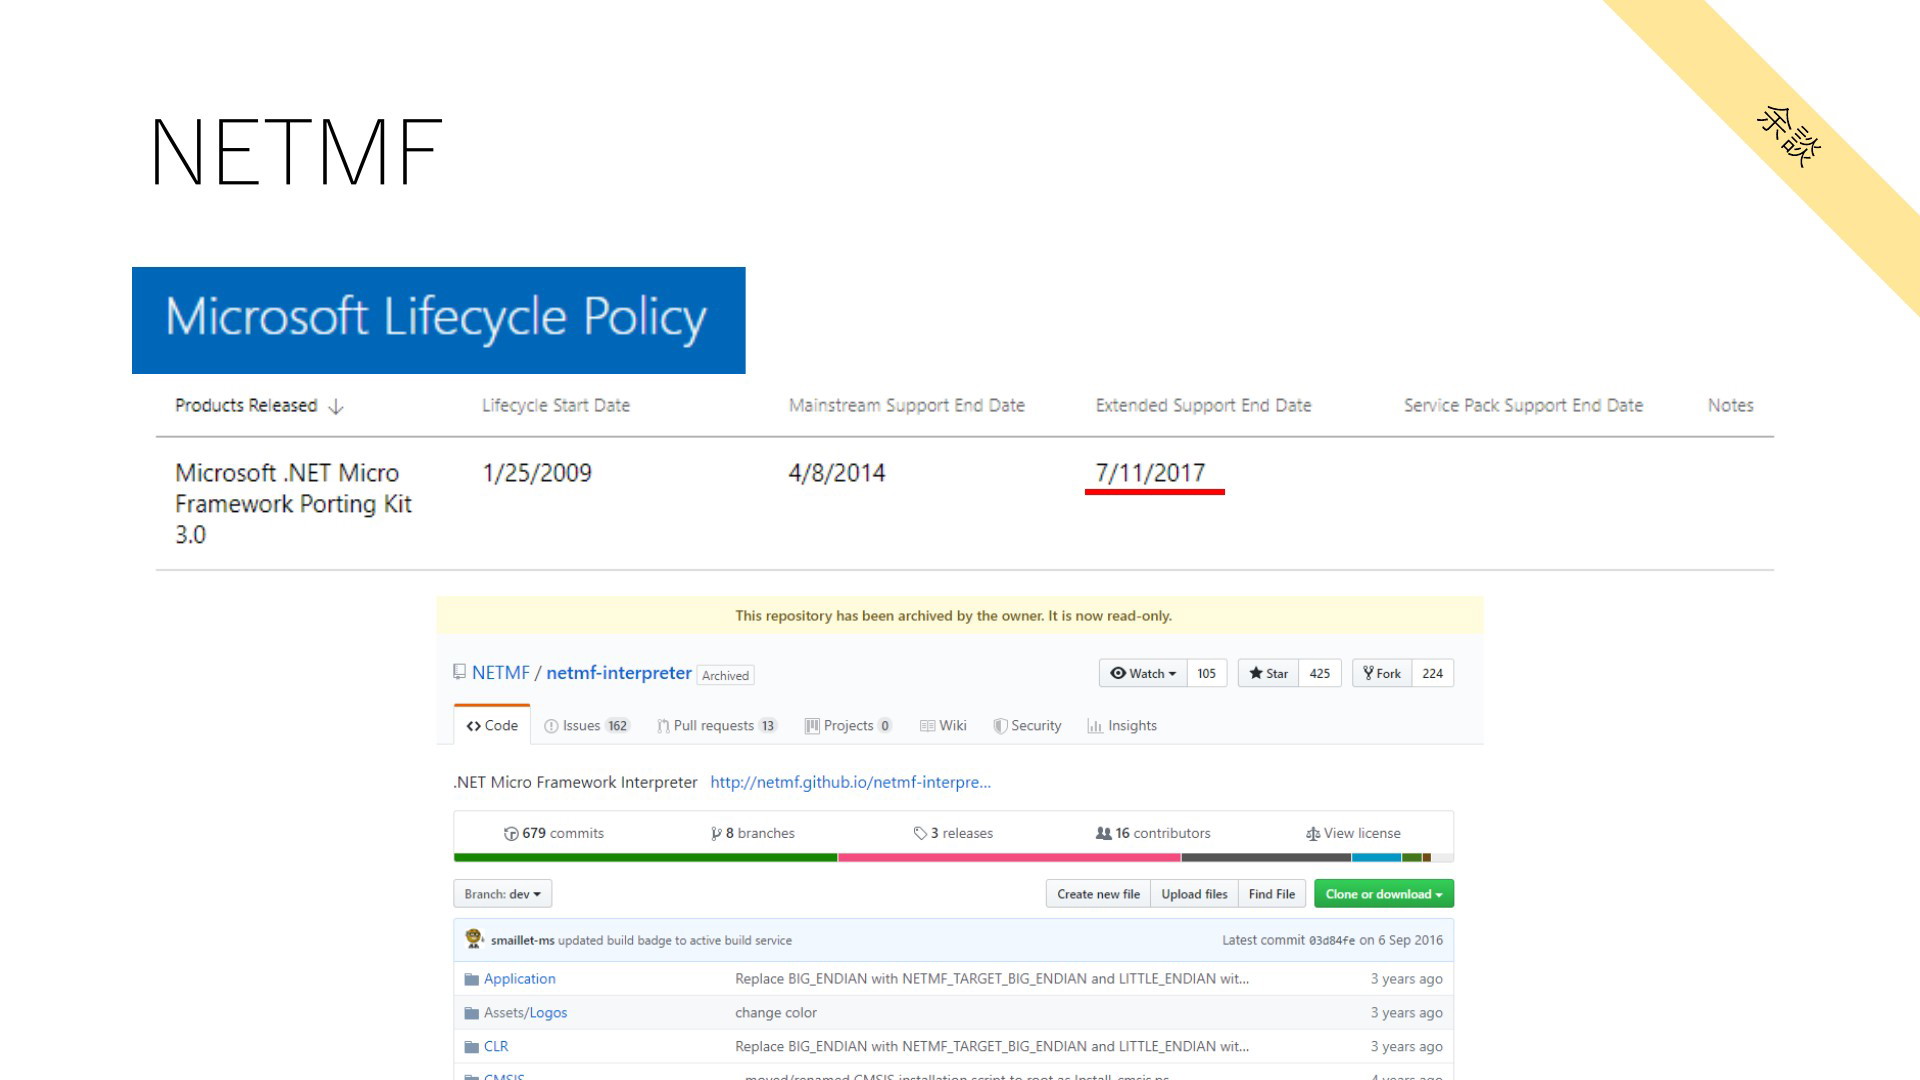Open the 8 branches link
The image size is (1920, 1080).
coord(753,833)
